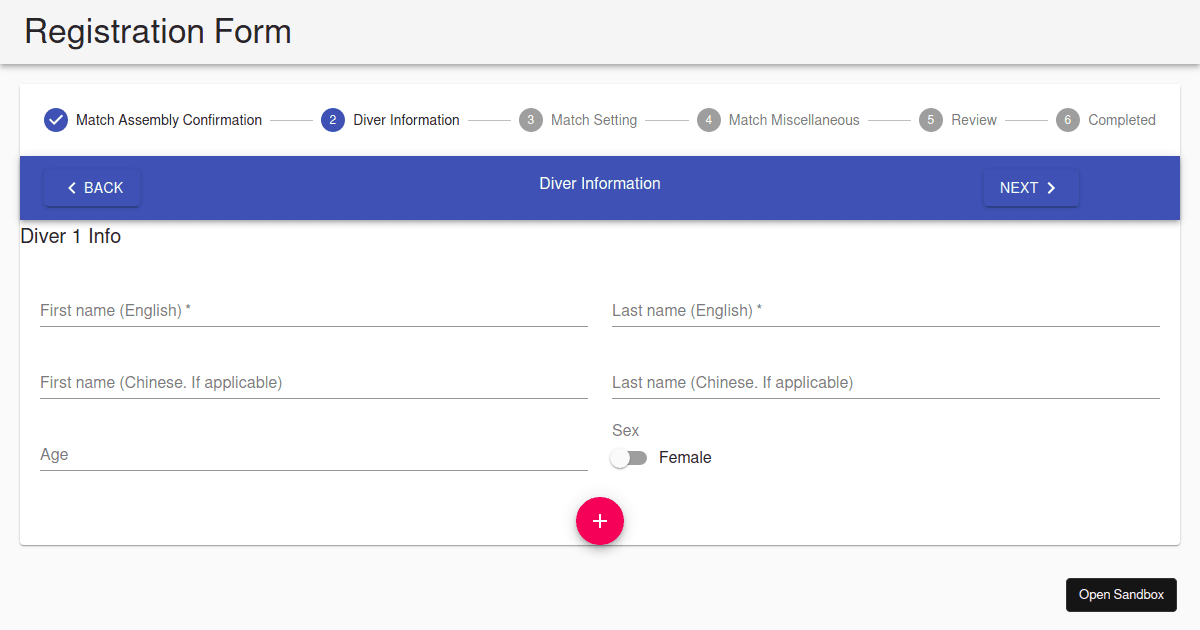Click the pink plus button to add a diver
This screenshot has width=1200, height=630.
(600, 521)
